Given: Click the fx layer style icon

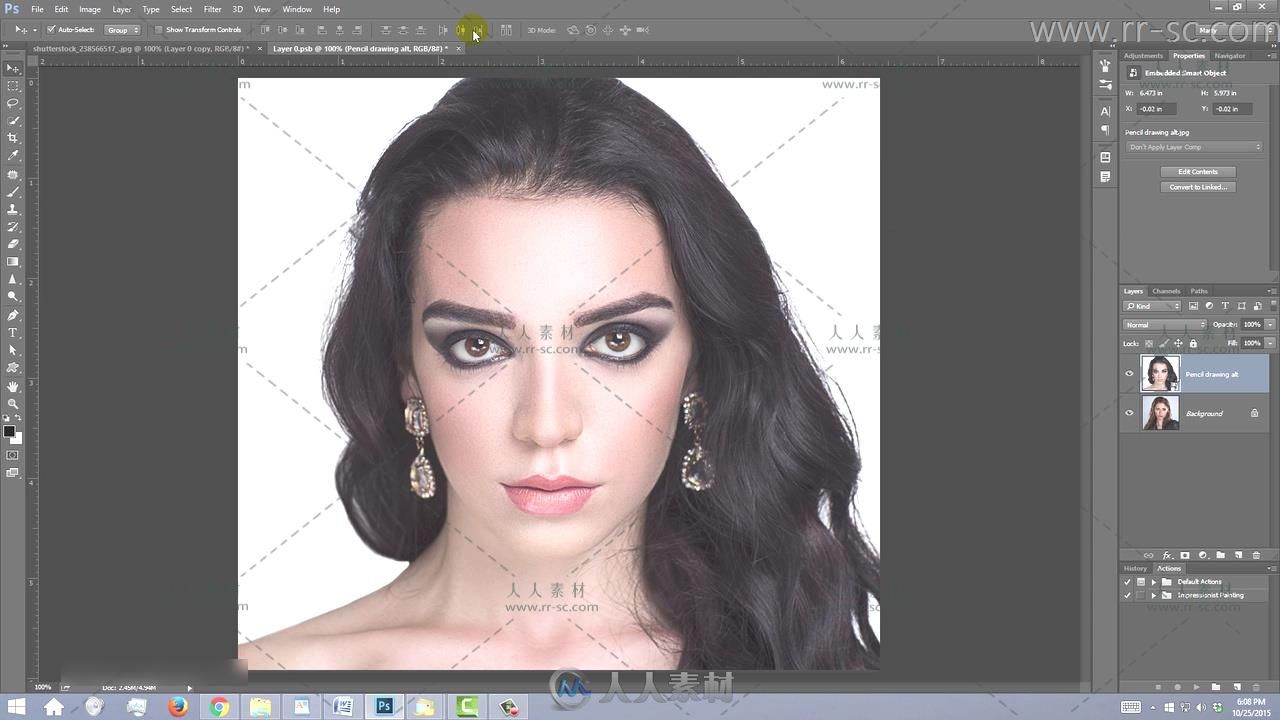Looking at the screenshot, I should [x=1167, y=555].
